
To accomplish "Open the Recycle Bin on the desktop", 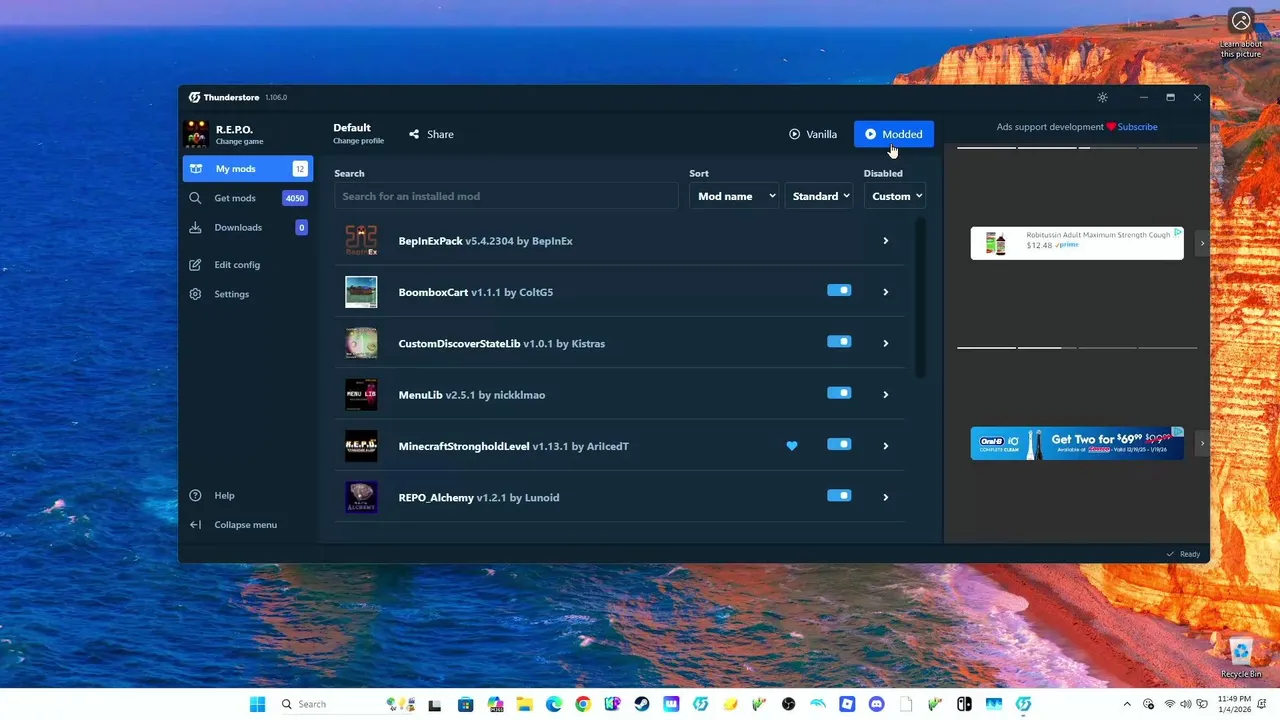I will coord(1241,657).
